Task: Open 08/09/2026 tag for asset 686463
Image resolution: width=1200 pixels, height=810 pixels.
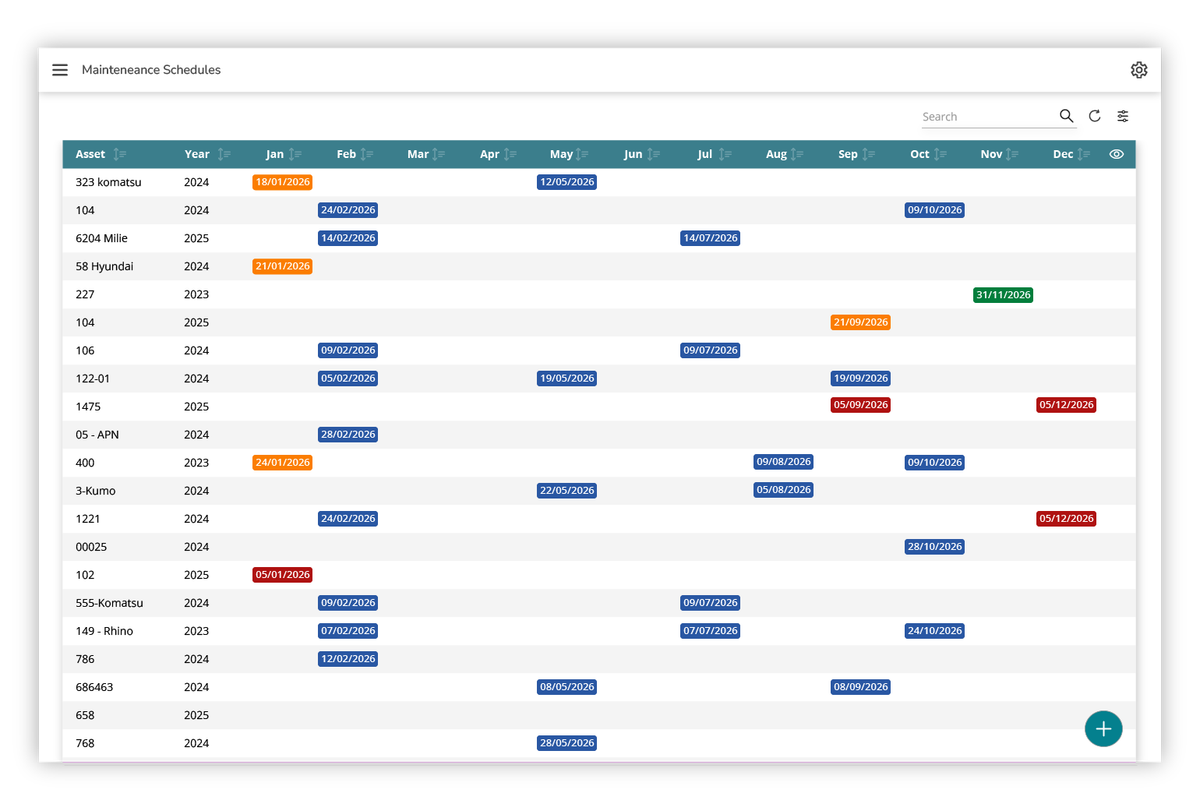Action: click(860, 687)
